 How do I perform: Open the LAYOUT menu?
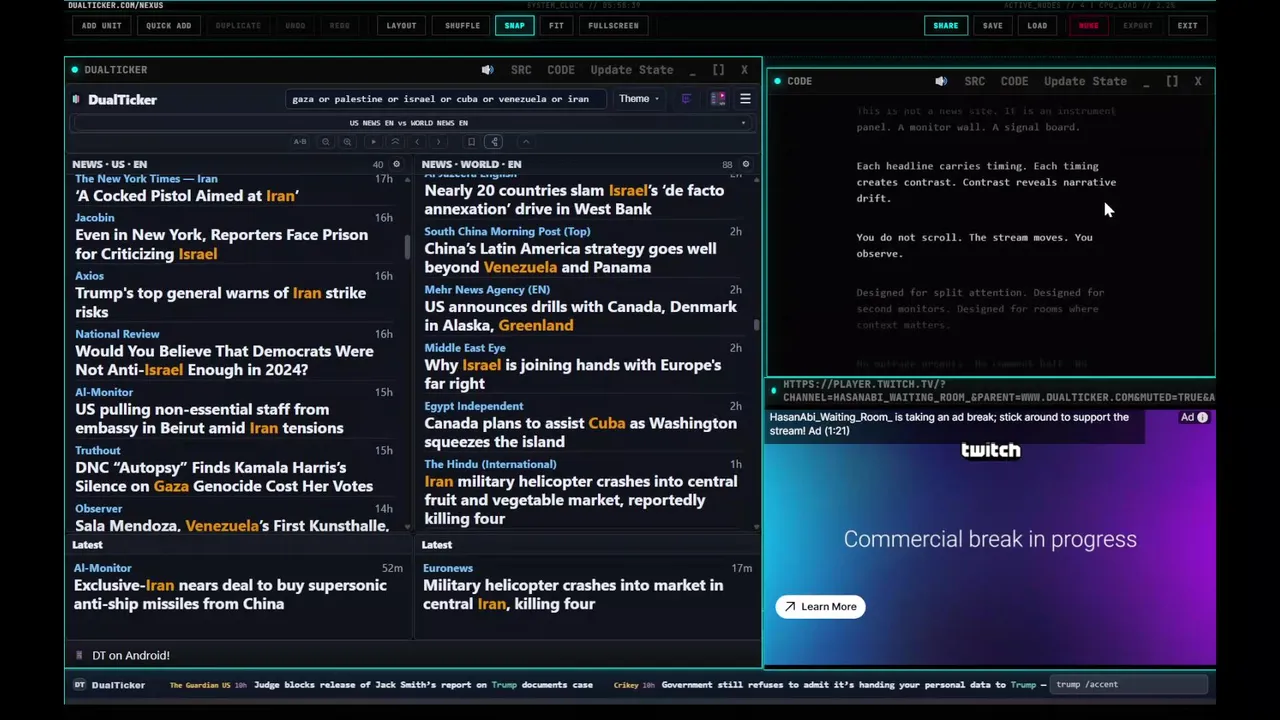tap(401, 25)
